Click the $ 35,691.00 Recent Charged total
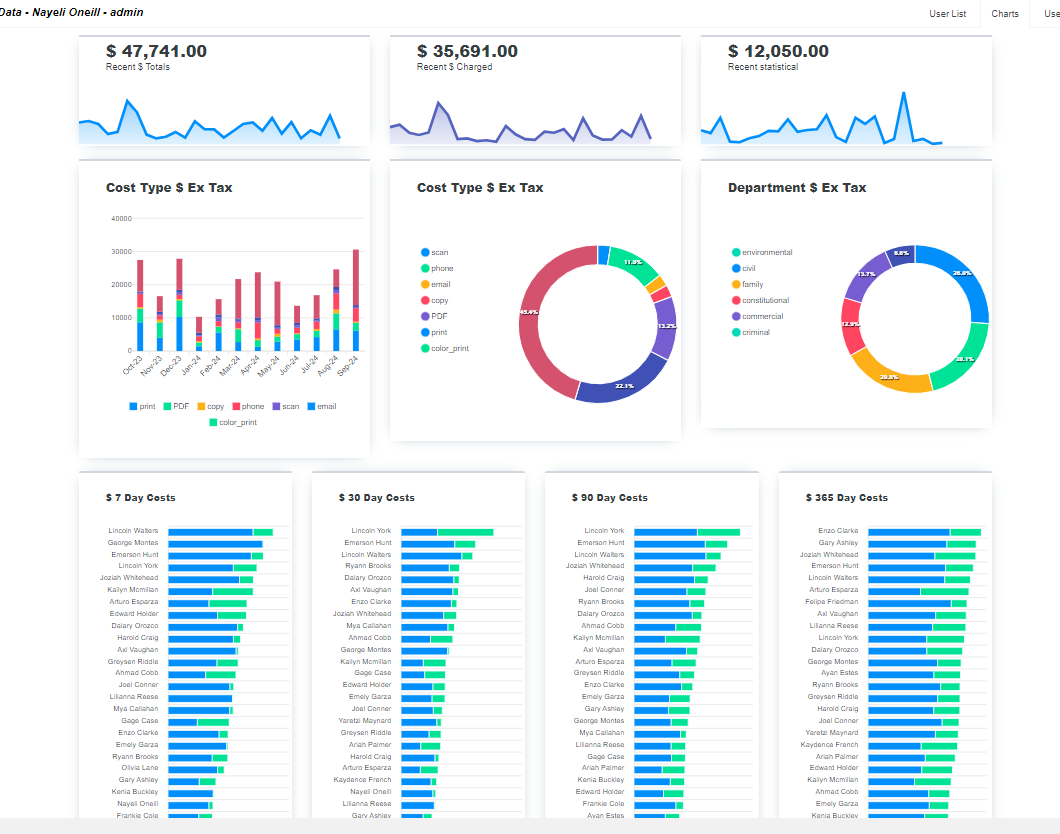 tap(467, 52)
